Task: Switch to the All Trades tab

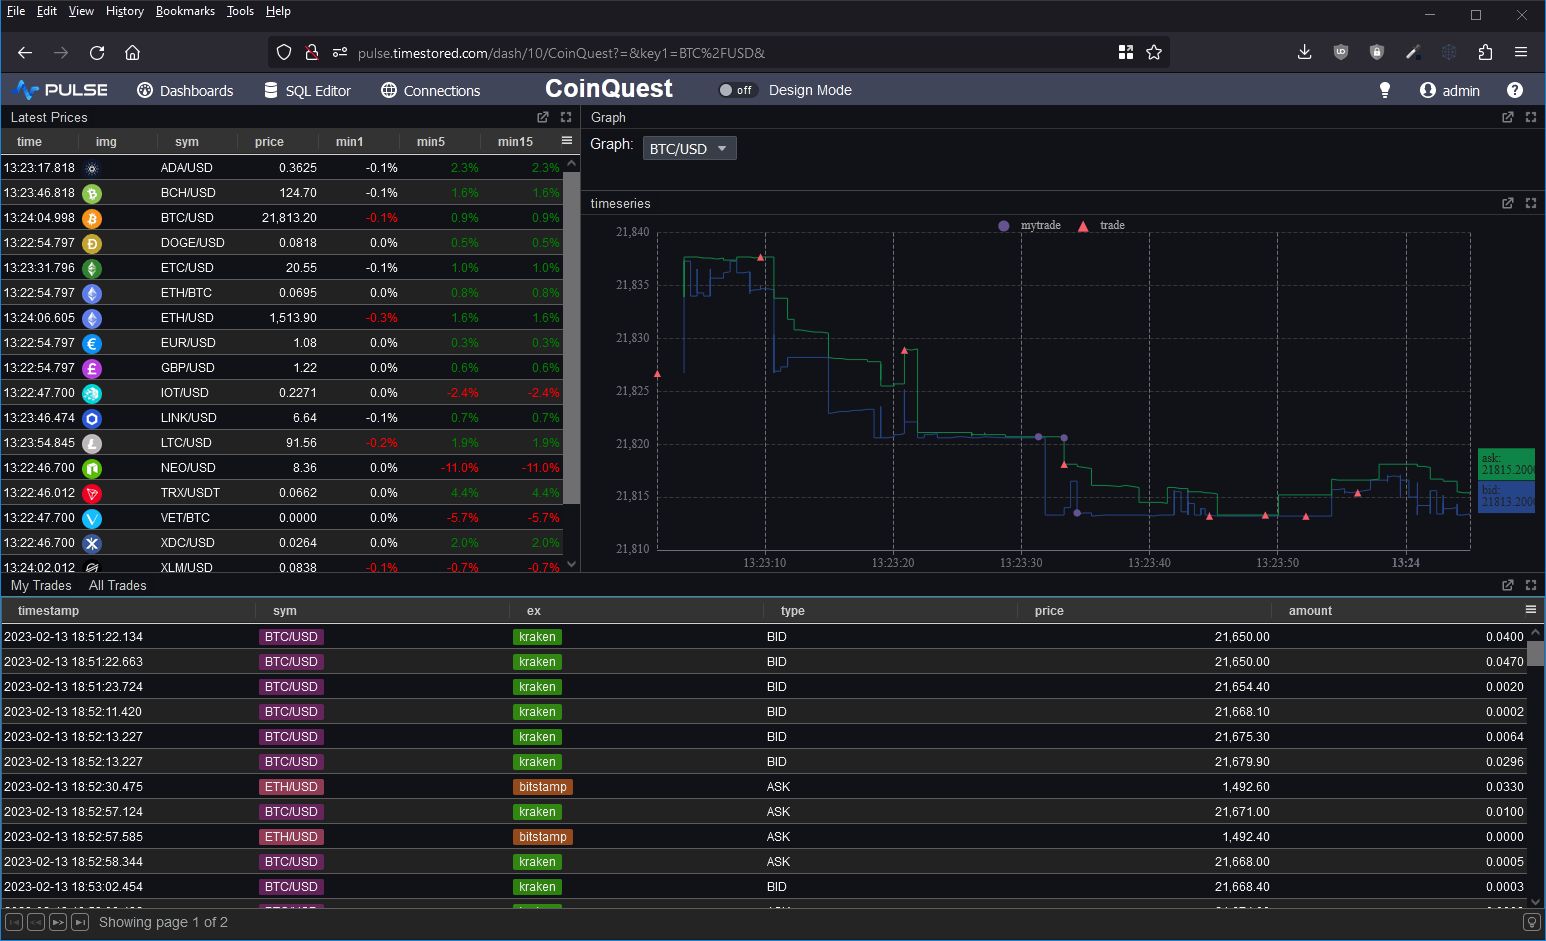Action: tap(117, 585)
